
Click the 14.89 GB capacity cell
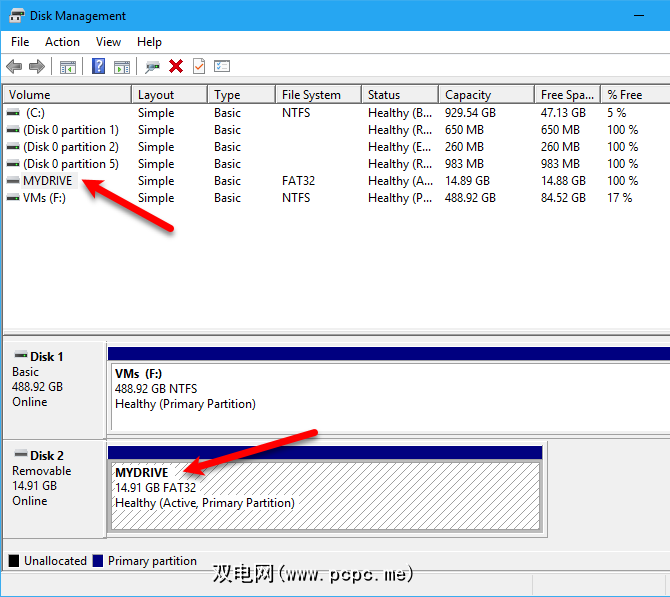[x=467, y=181]
